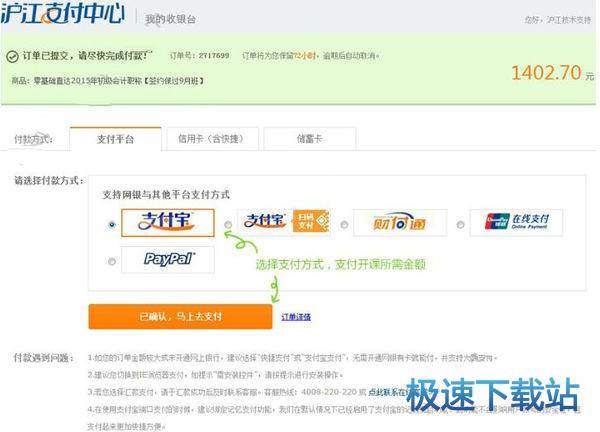Click the 沪江支付中心 logo
The width and height of the screenshot is (600, 432).
(63, 13)
